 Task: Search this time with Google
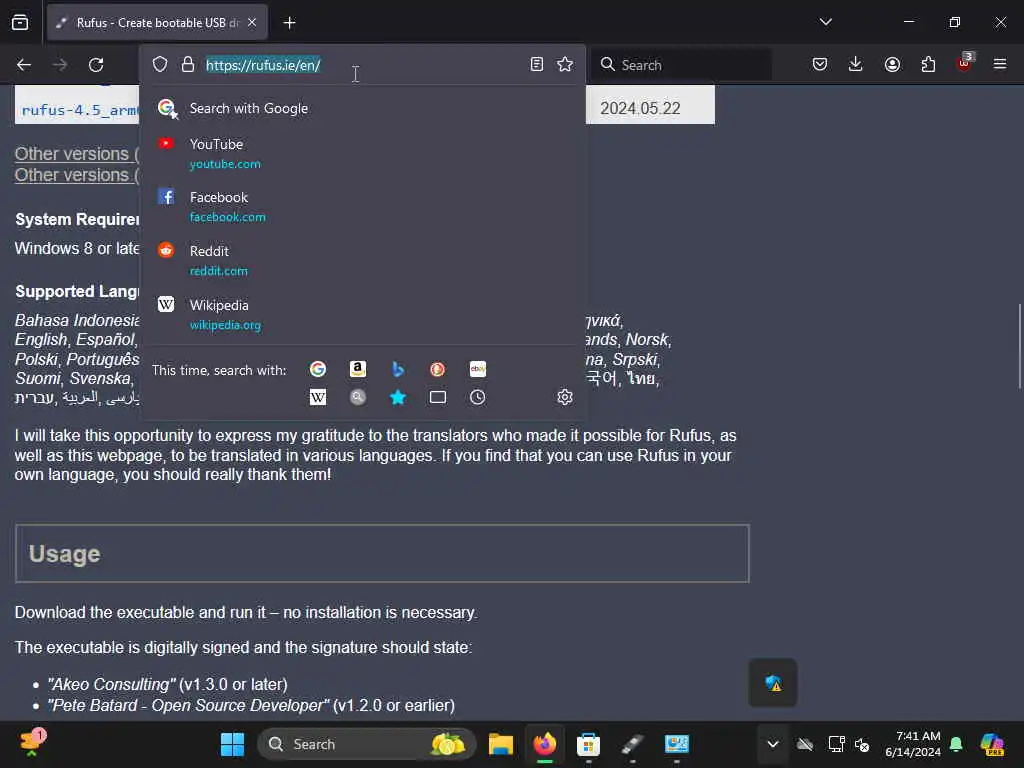(318, 370)
